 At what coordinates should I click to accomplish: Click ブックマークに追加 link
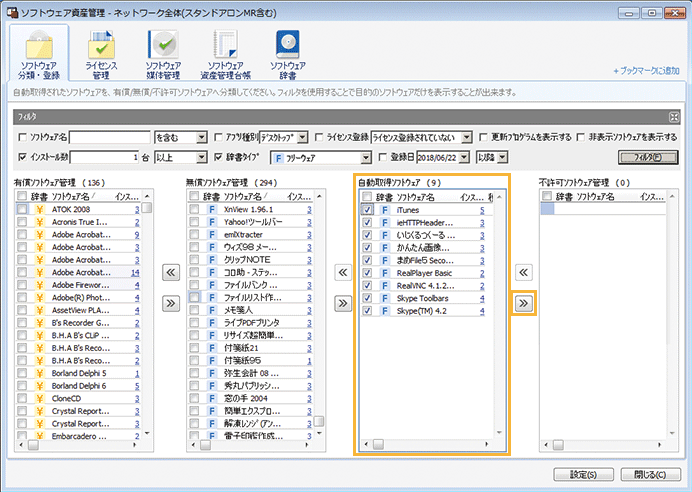click(647, 71)
